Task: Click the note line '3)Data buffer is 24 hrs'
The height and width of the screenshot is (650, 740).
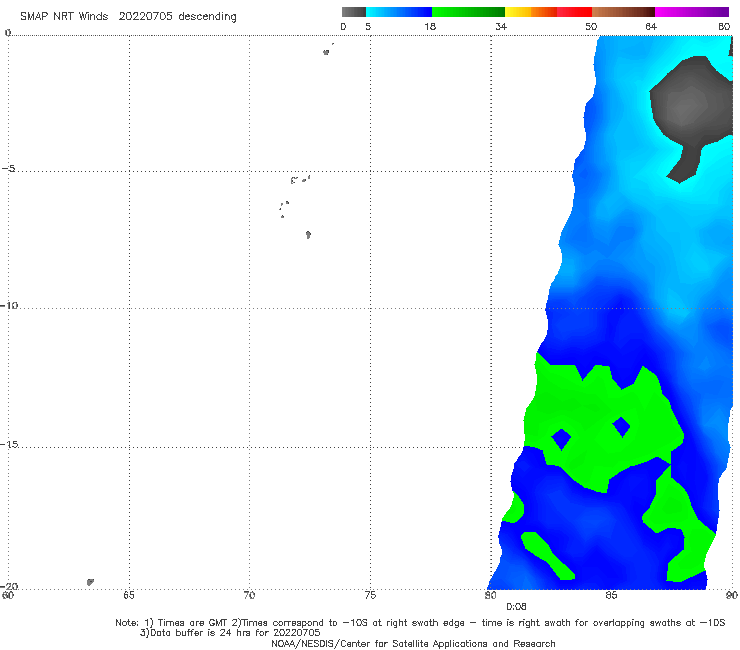Action: point(230,633)
